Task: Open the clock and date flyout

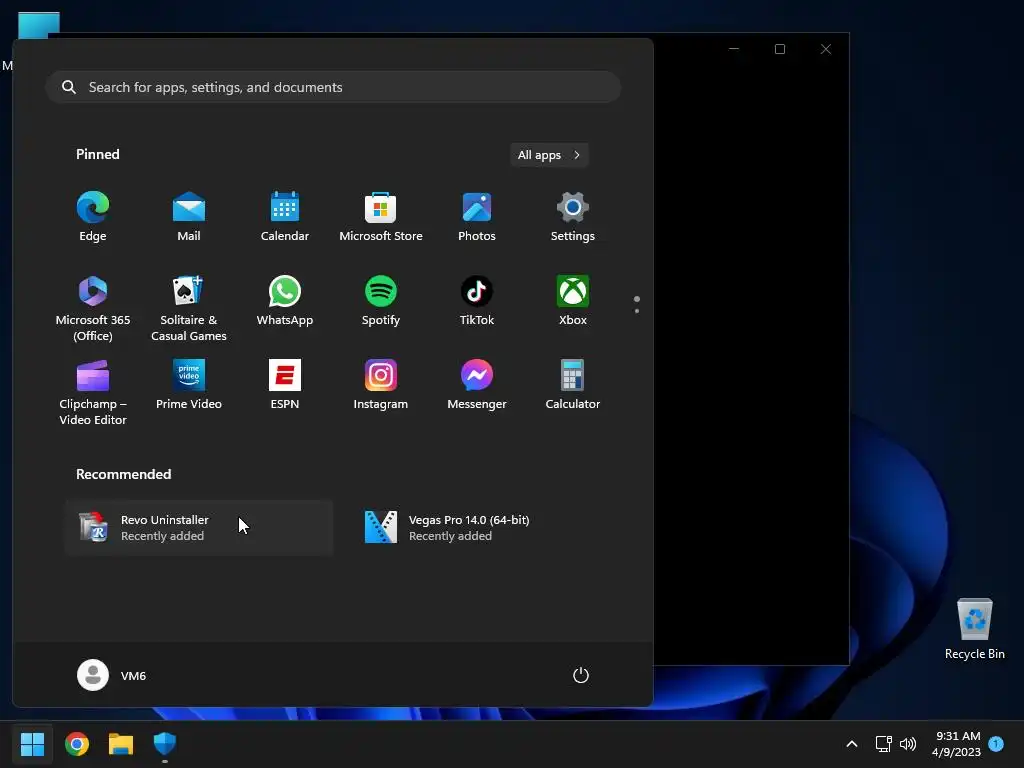Action: (957, 744)
